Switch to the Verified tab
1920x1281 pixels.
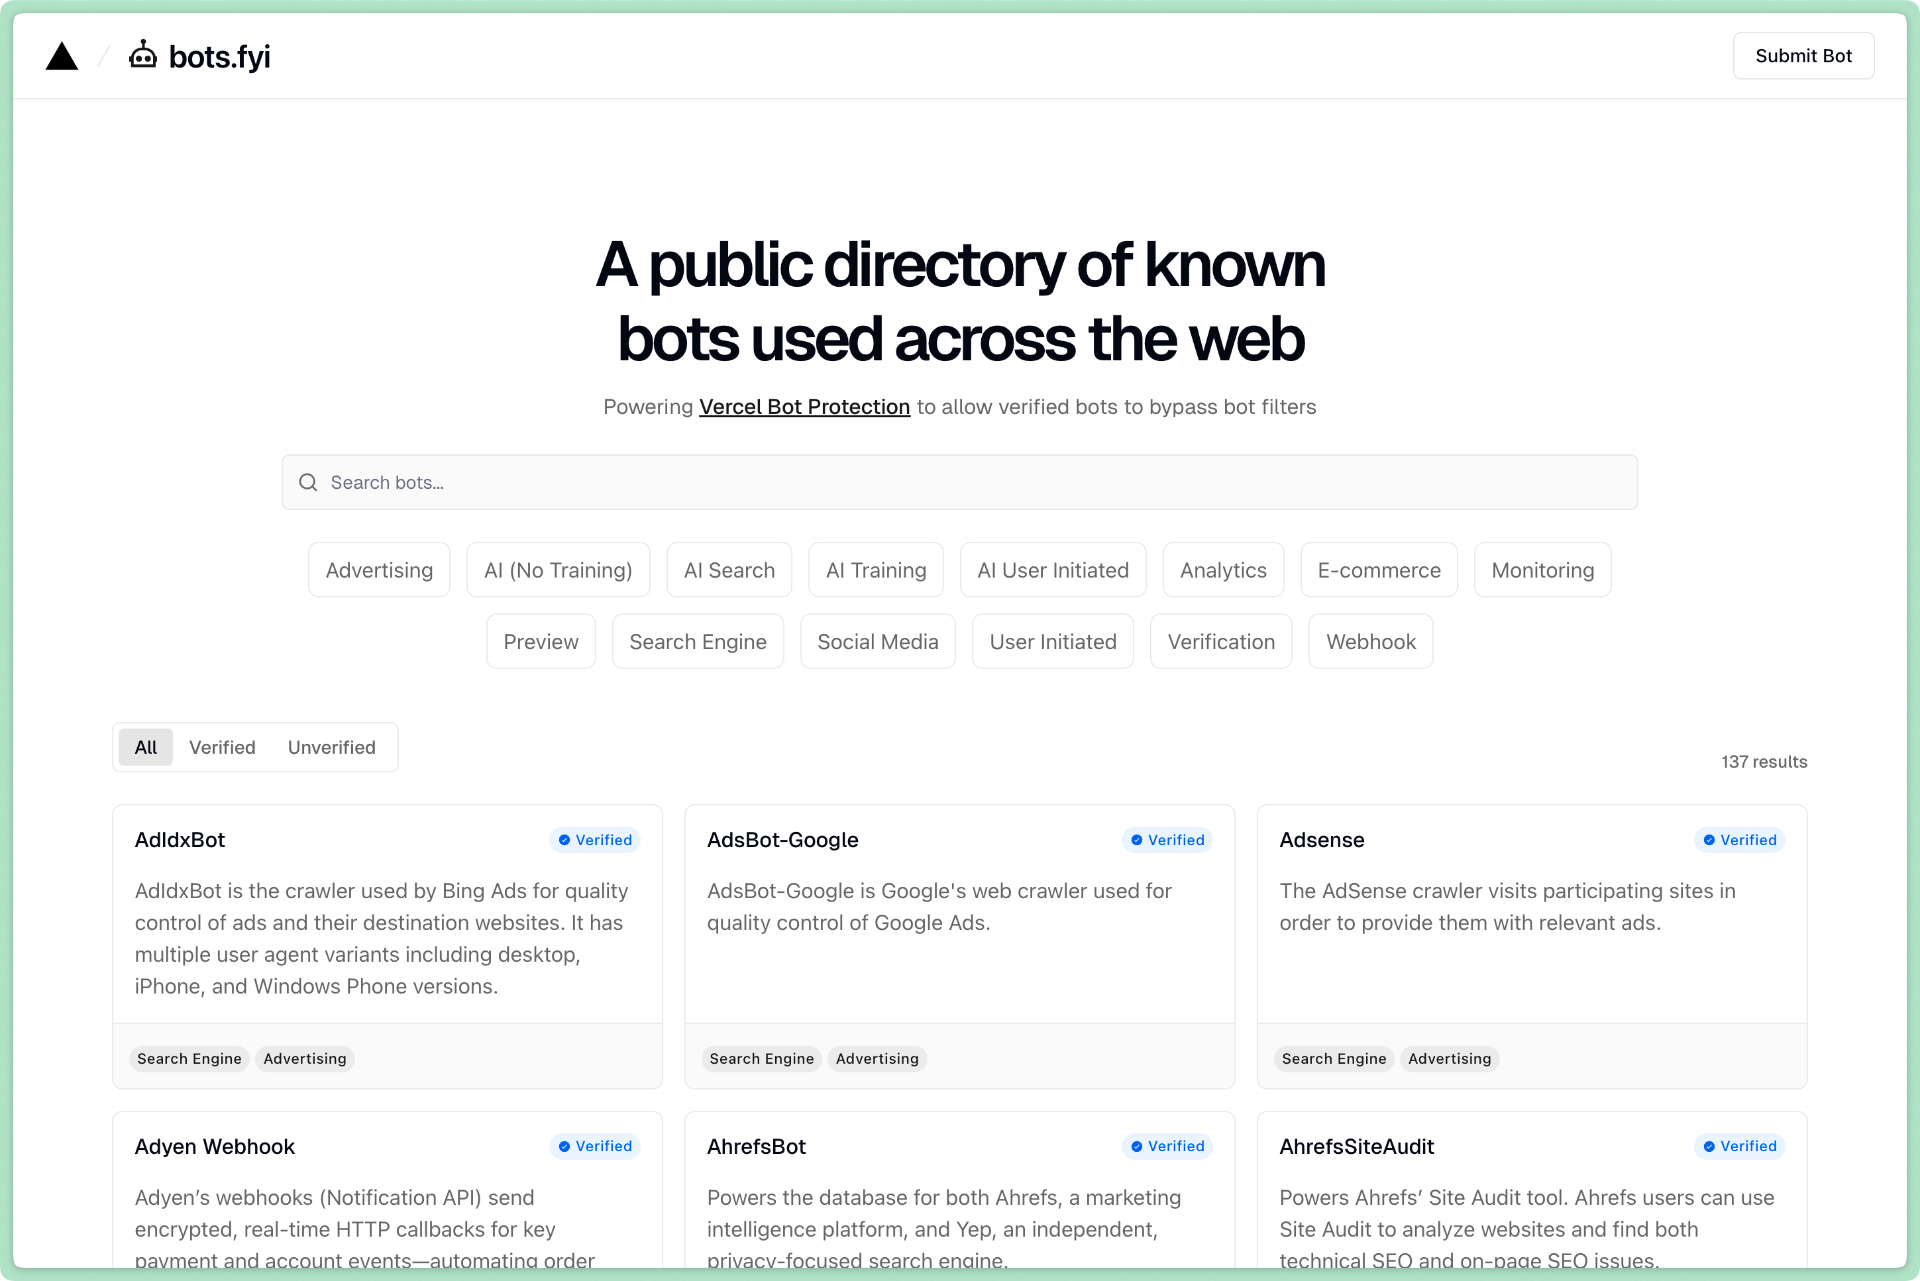pyautogui.click(x=222, y=747)
